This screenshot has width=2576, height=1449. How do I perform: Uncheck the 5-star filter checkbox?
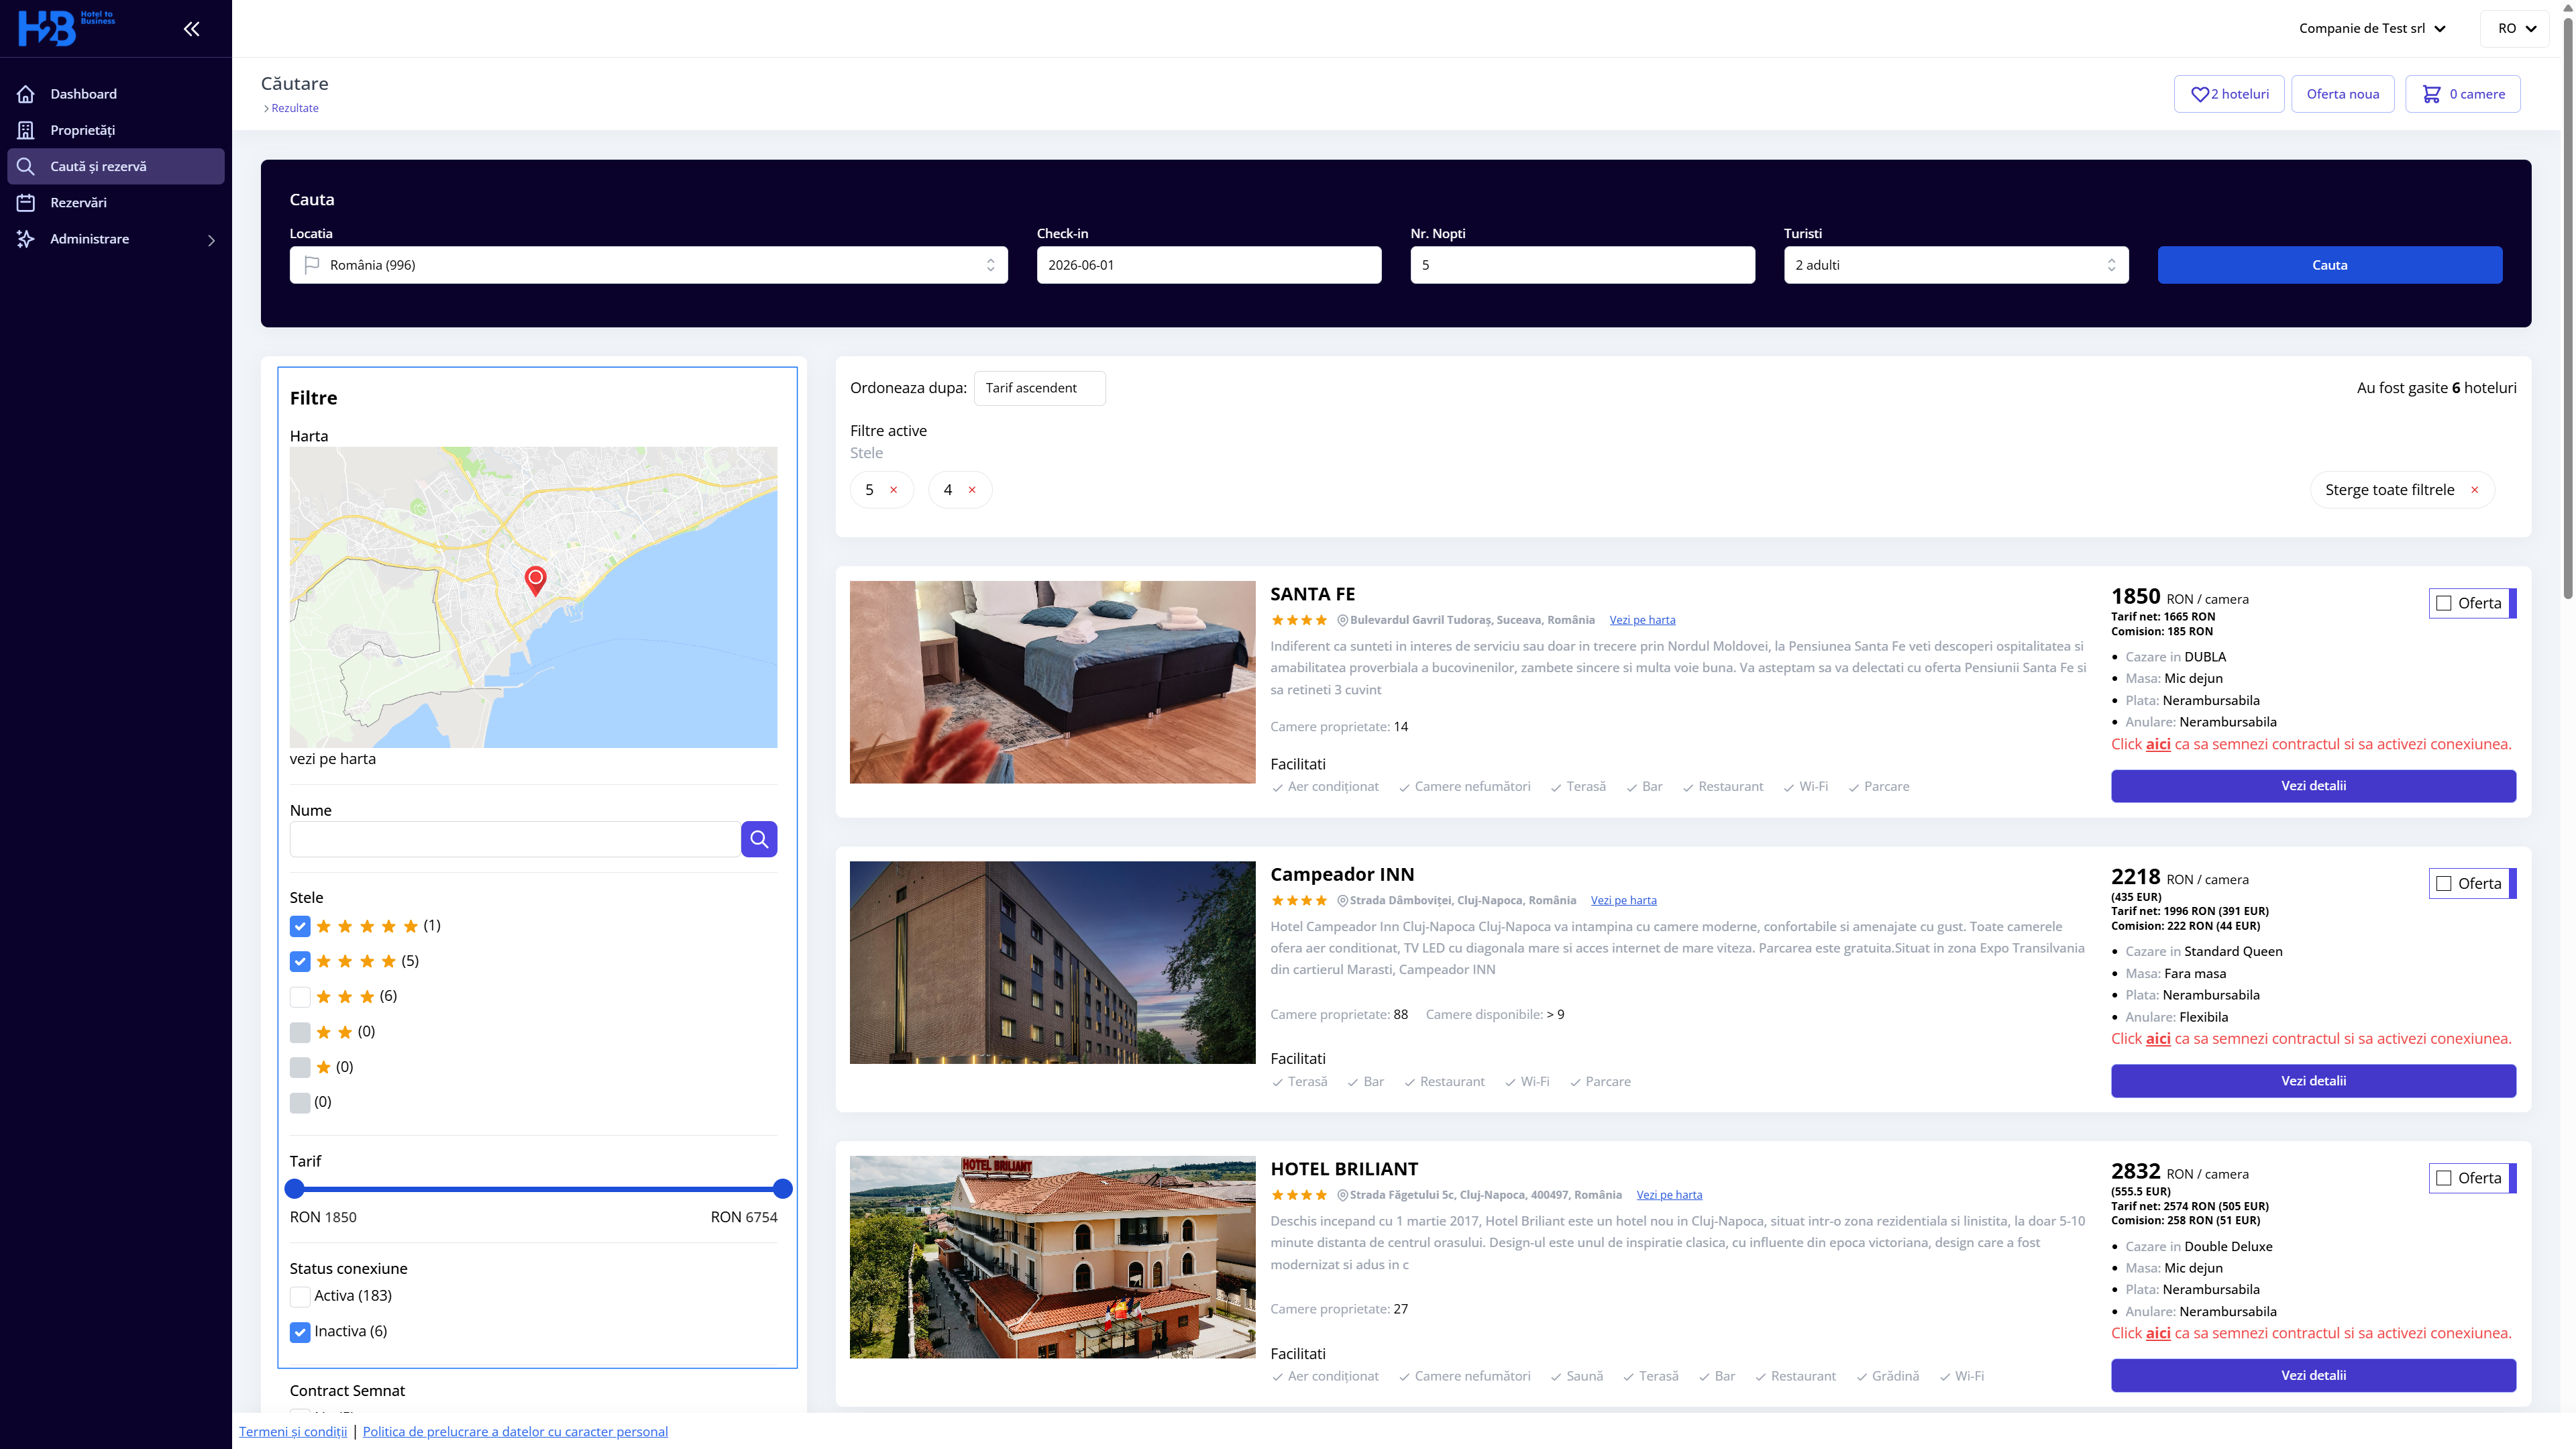(300, 926)
